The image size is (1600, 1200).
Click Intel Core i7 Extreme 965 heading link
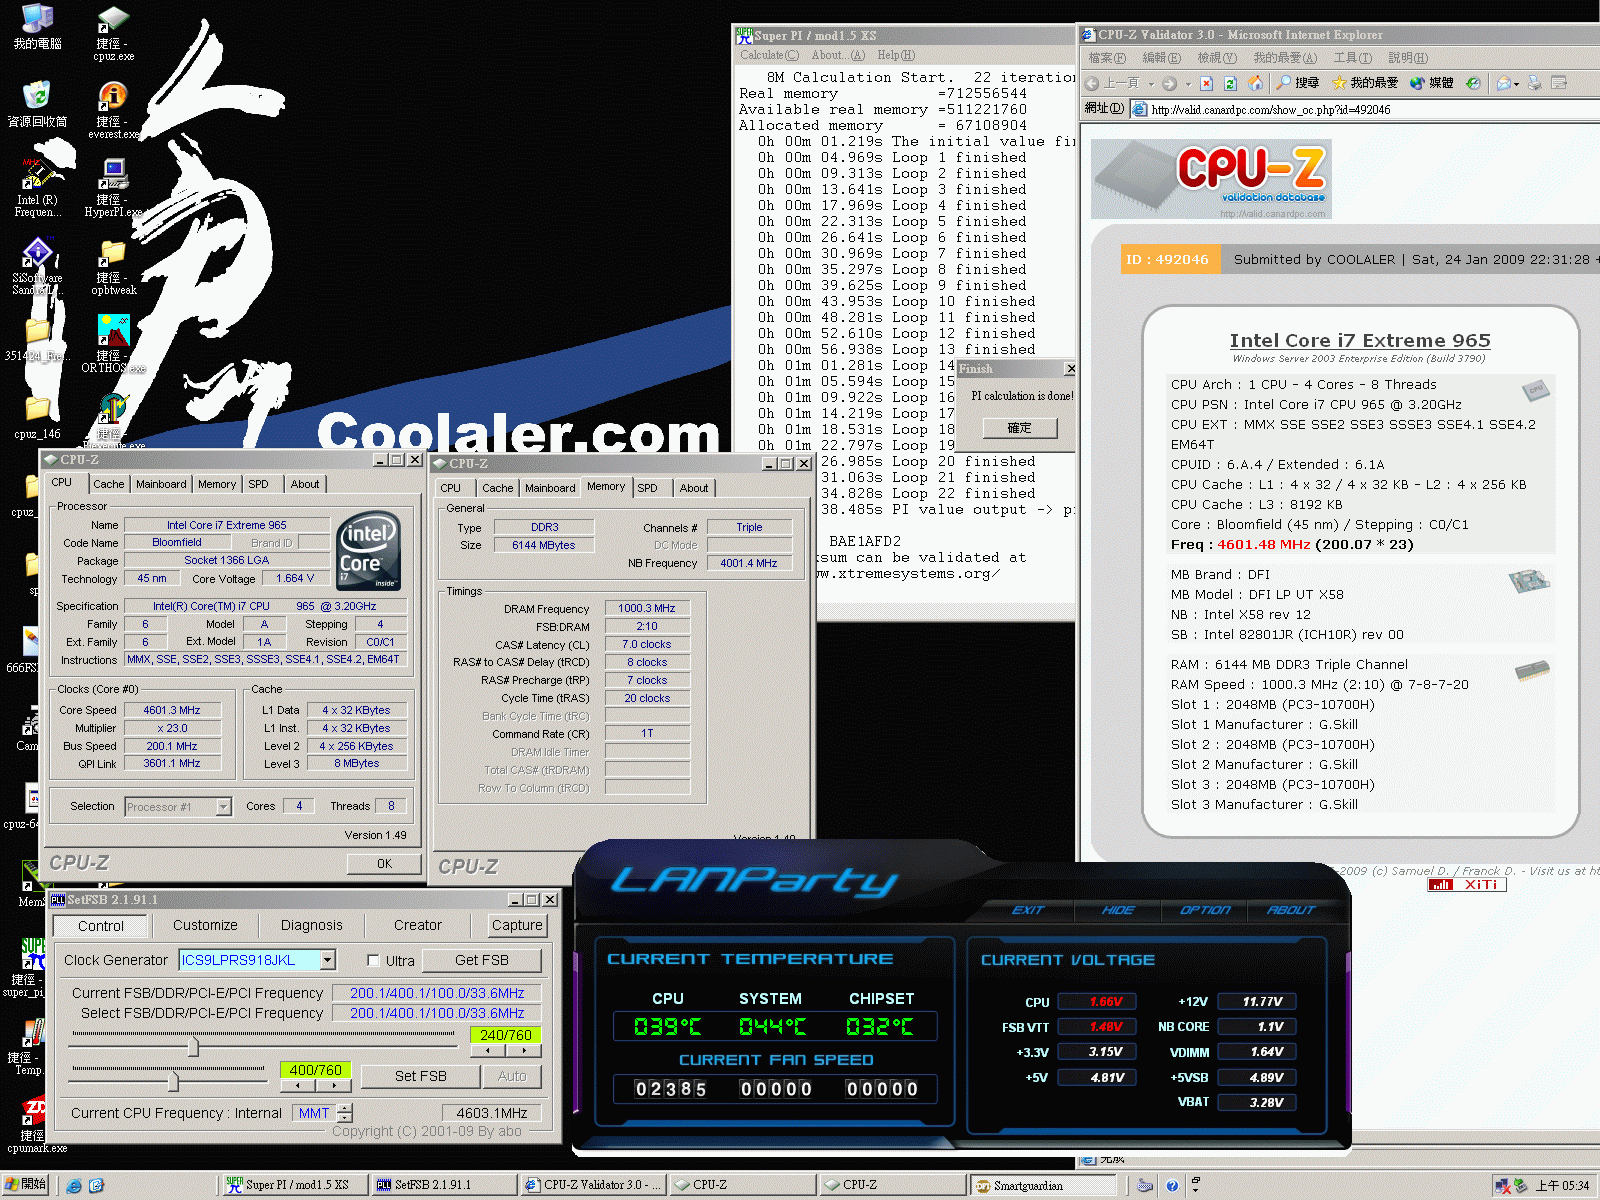[1359, 340]
